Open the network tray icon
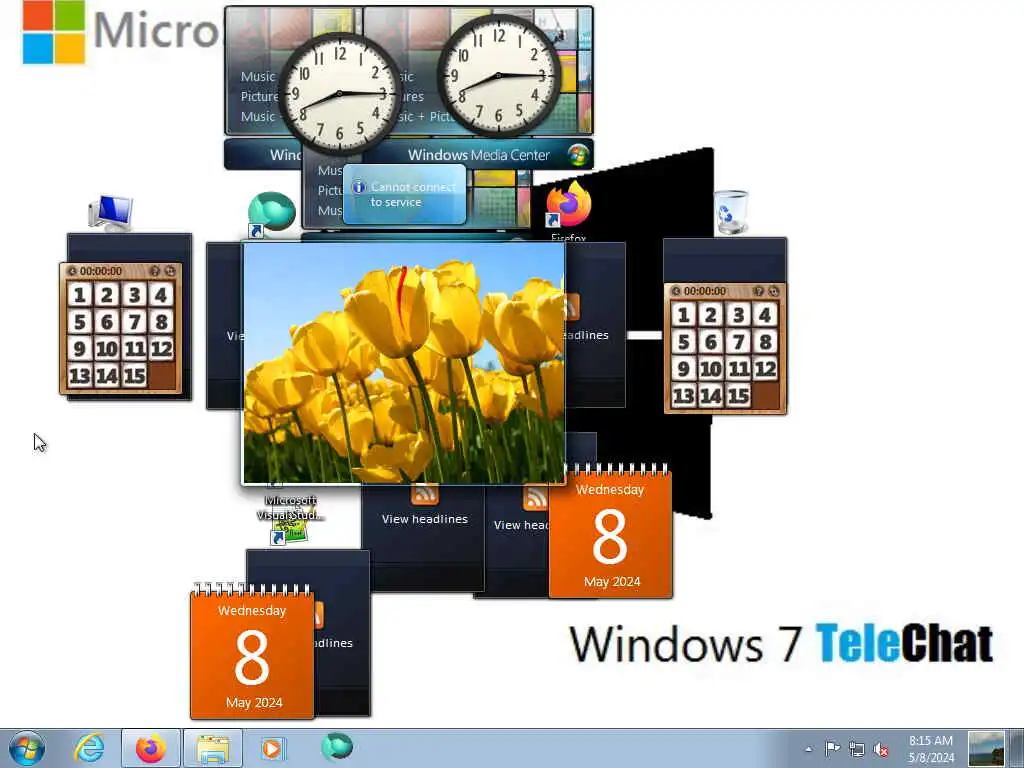Viewport: 1024px width, 768px height. click(x=857, y=749)
